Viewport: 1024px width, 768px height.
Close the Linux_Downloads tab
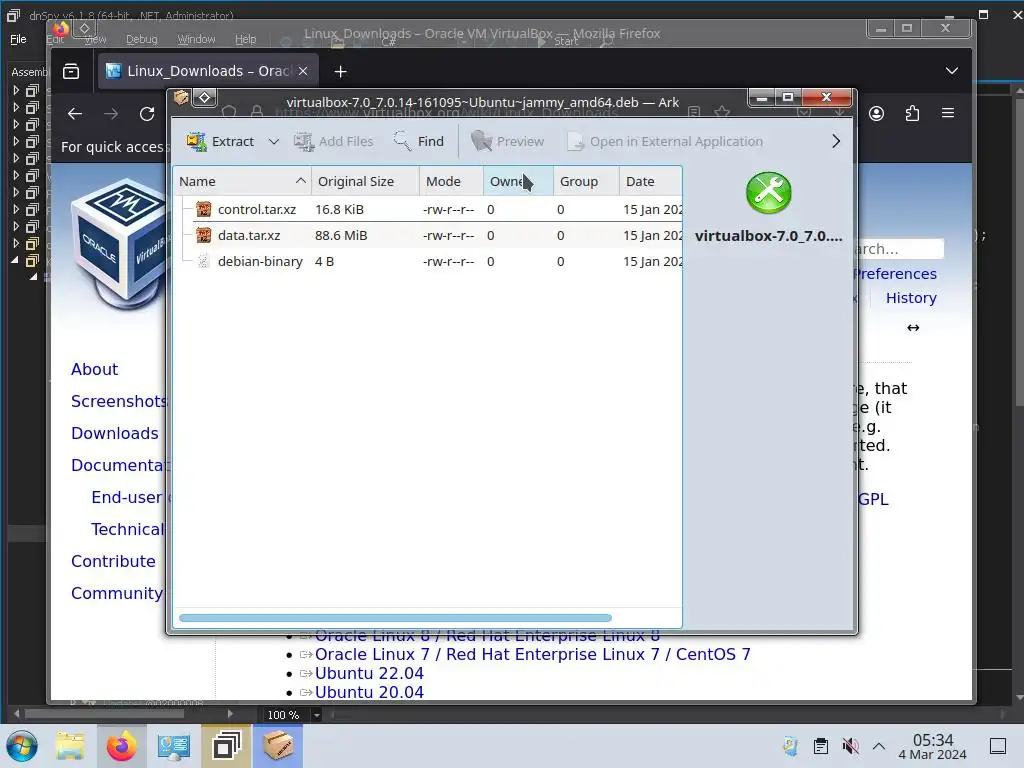coord(303,71)
